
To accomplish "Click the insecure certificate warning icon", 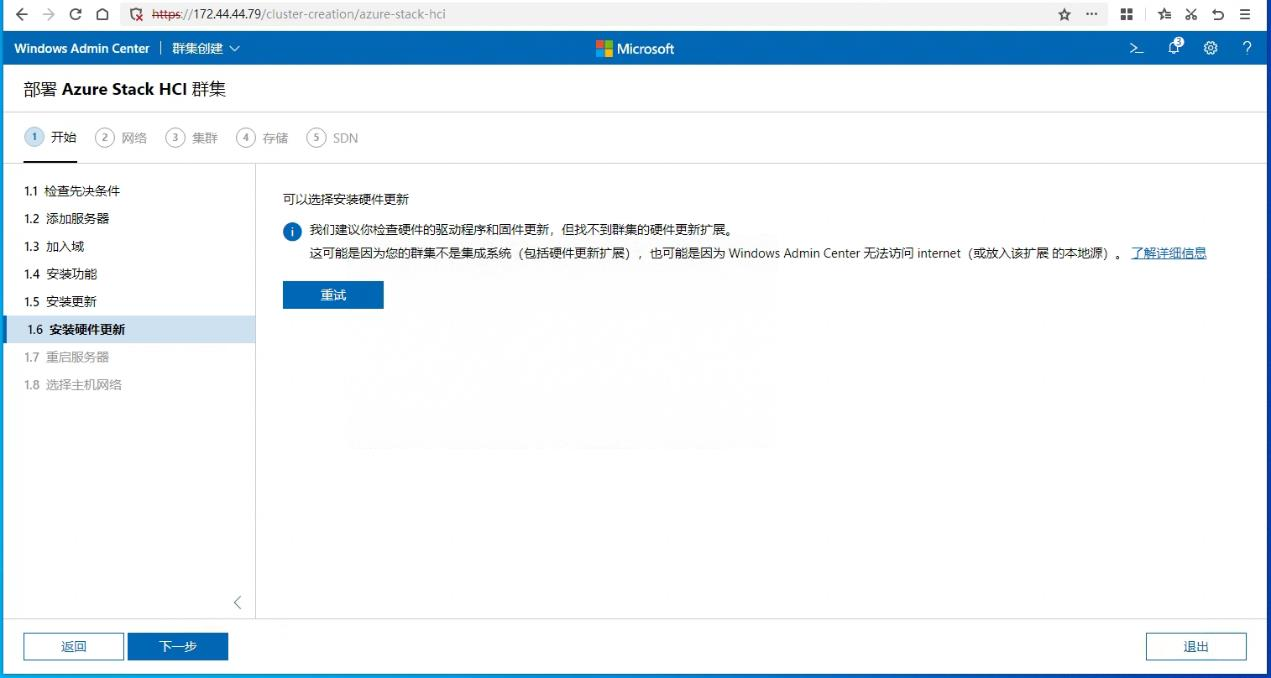I will (x=137, y=15).
